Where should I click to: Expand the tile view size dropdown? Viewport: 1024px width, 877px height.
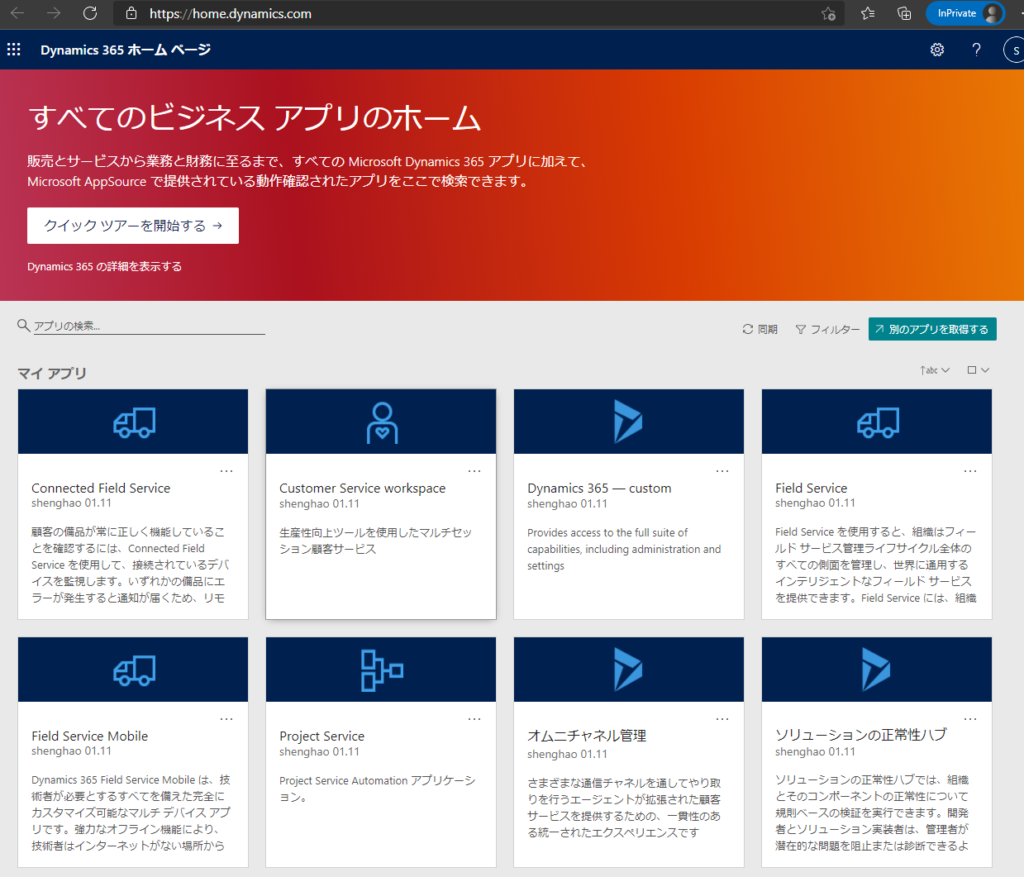978,370
